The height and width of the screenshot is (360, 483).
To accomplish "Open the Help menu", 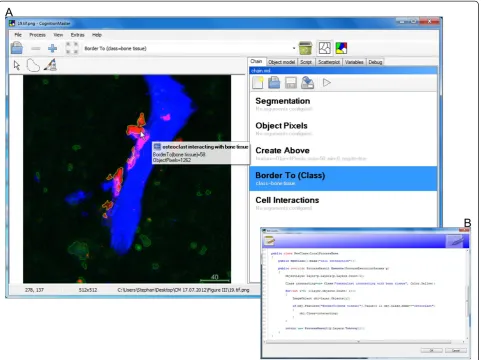I will [x=97, y=35].
